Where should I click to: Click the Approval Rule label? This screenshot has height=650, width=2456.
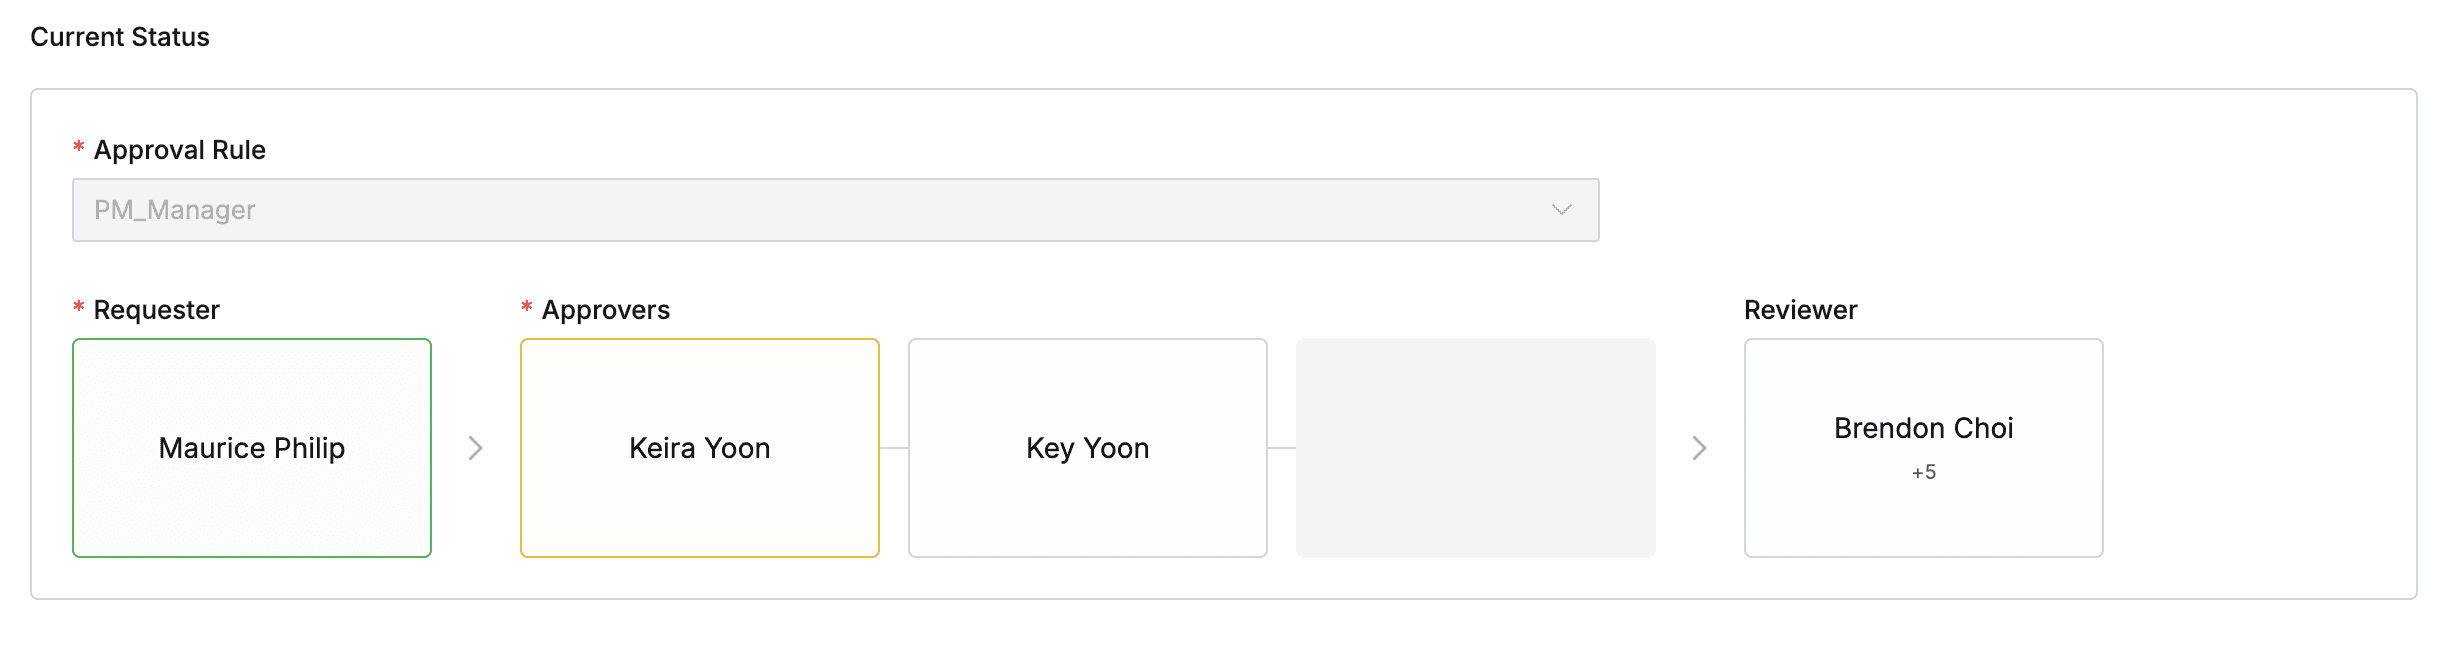[180, 149]
